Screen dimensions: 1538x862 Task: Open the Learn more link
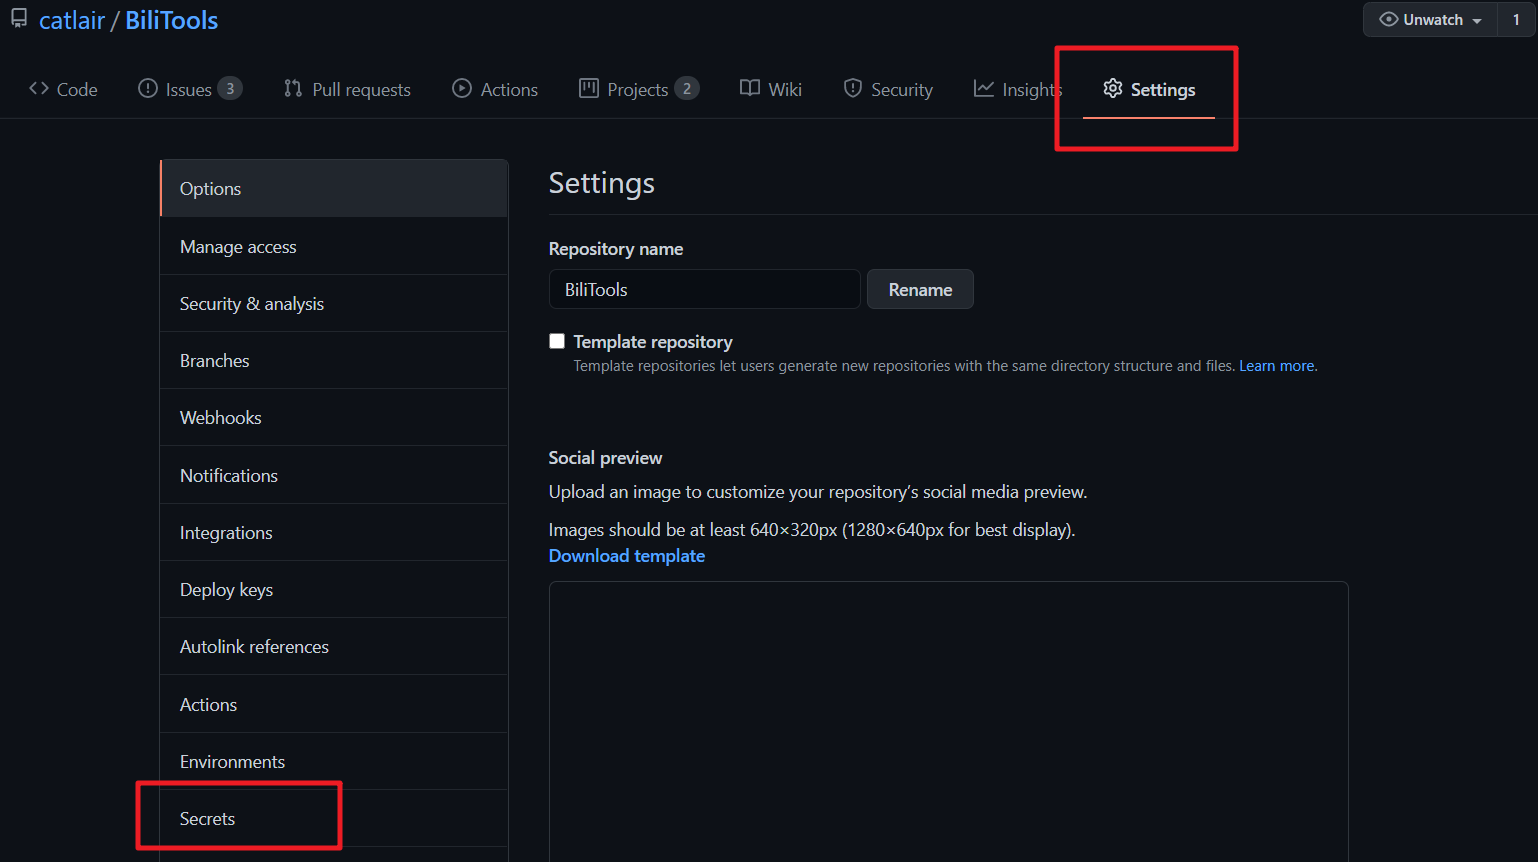pos(1277,366)
